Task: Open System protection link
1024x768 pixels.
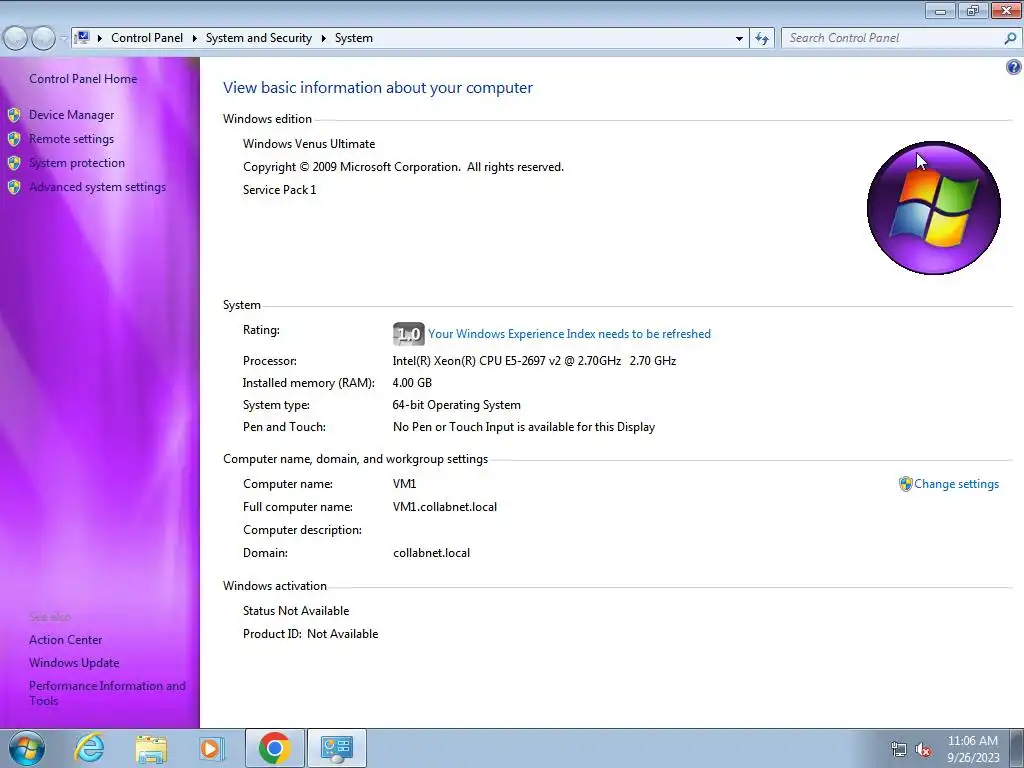Action: [x=76, y=163]
